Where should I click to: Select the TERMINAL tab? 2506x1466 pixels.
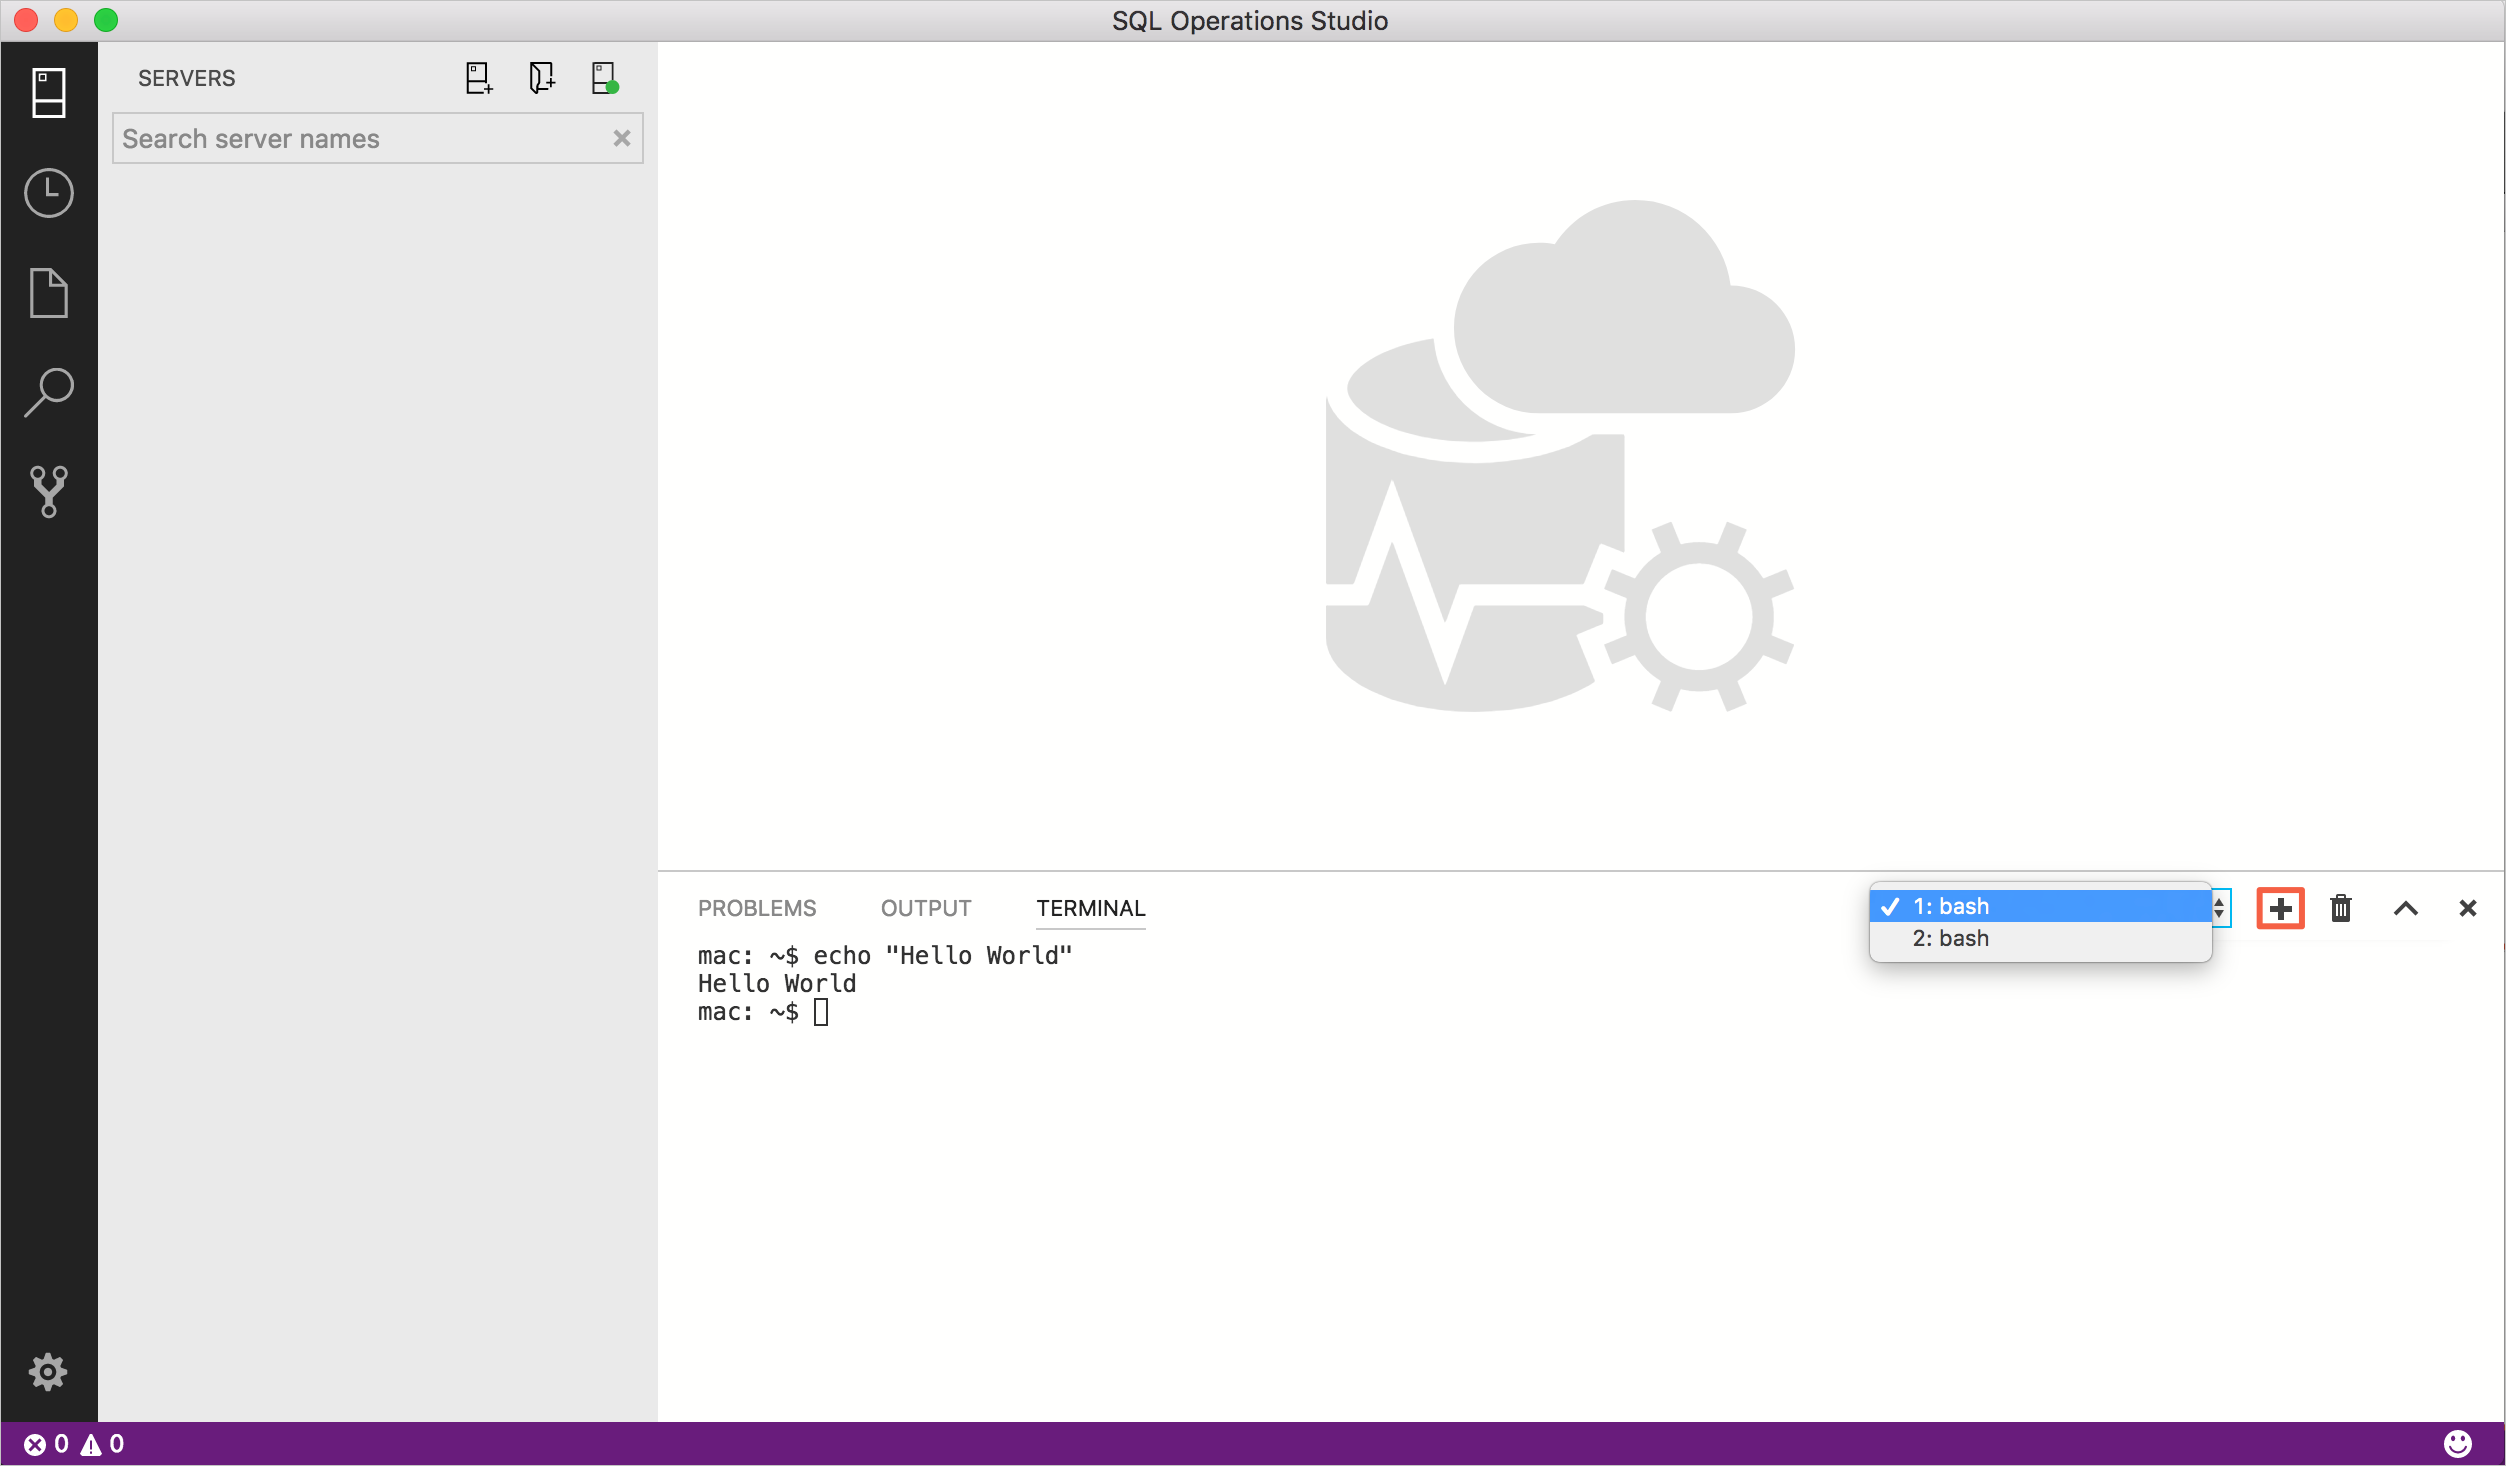pos(1089,908)
